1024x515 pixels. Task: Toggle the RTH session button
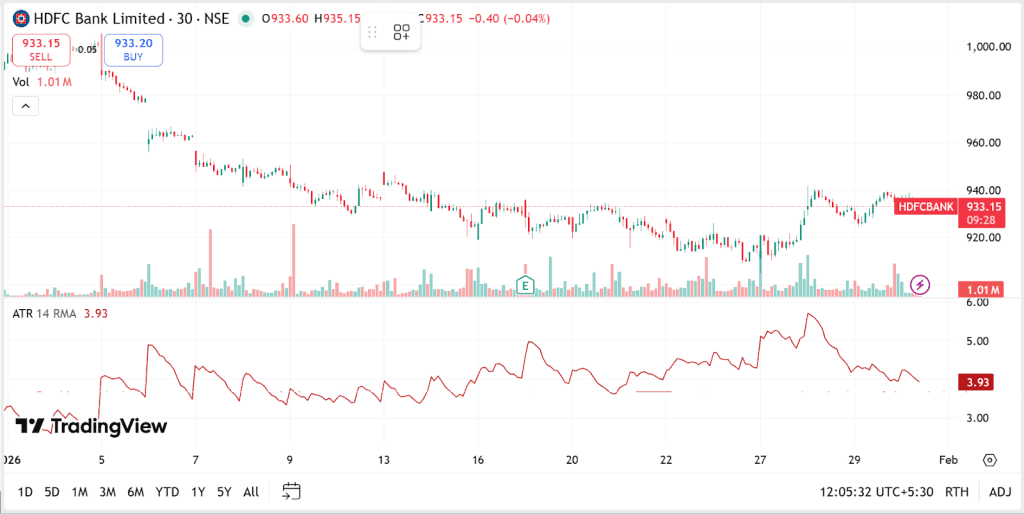(957, 491)
